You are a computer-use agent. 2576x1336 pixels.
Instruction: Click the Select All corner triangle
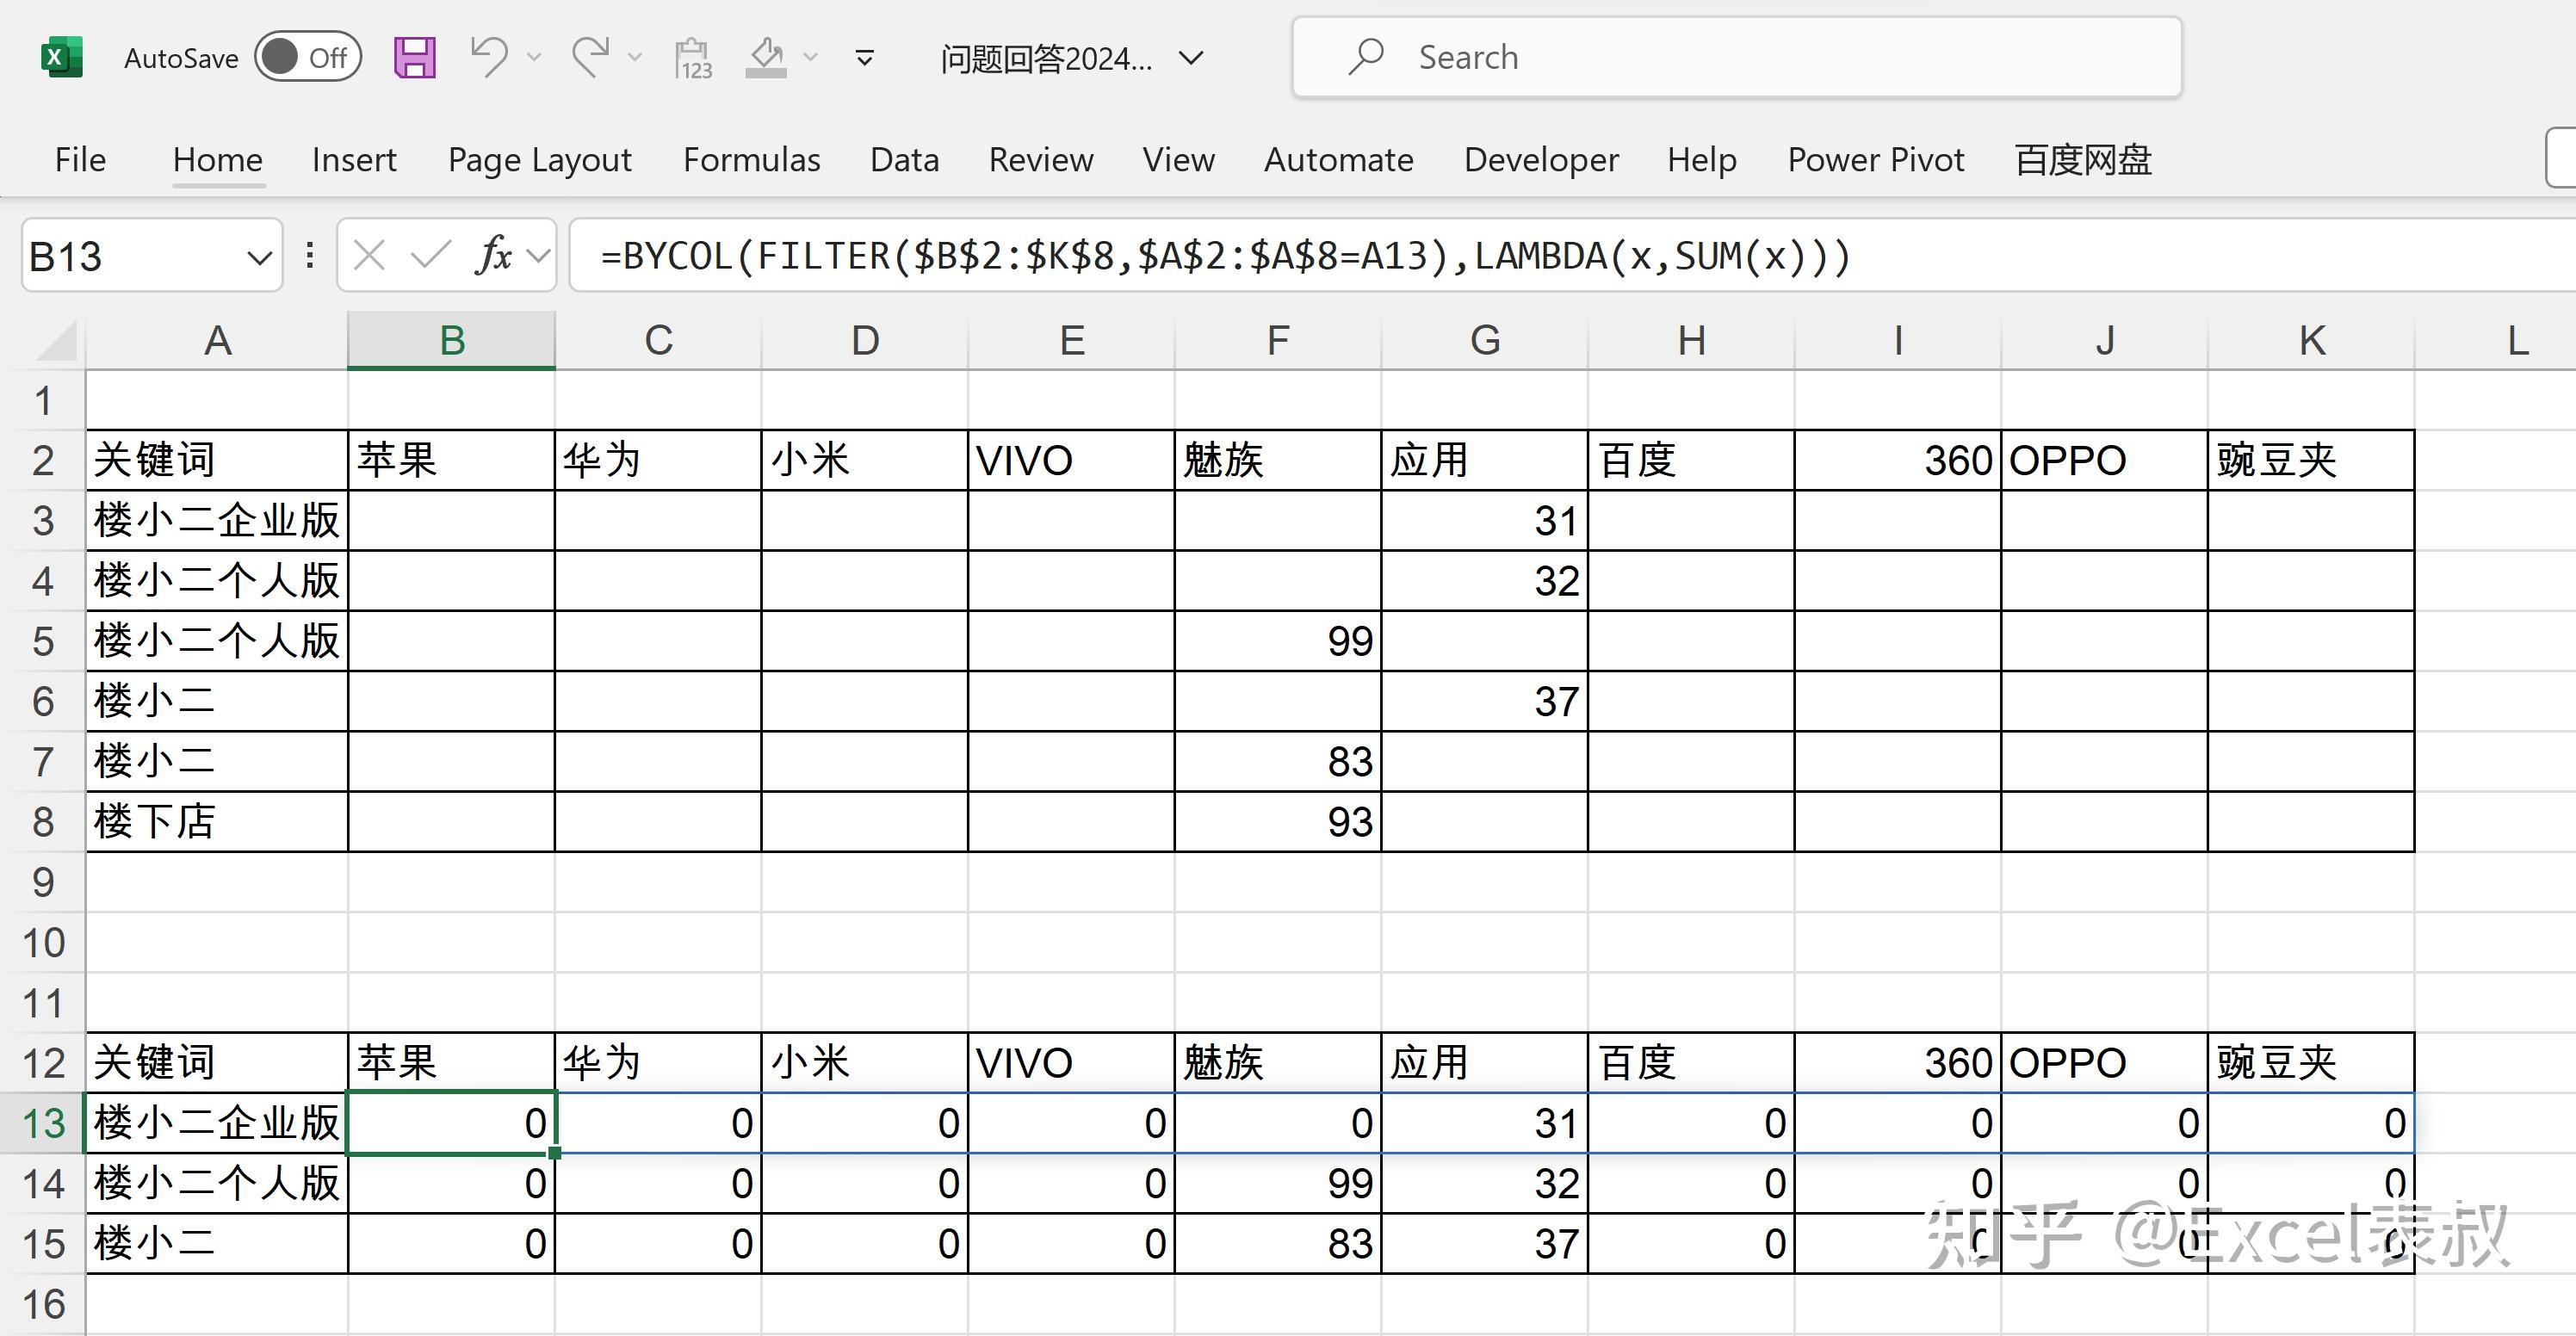(x=56, y=340)
